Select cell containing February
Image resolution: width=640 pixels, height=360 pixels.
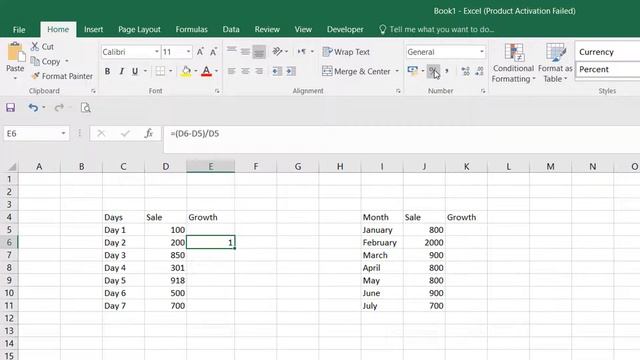[382, 242]
